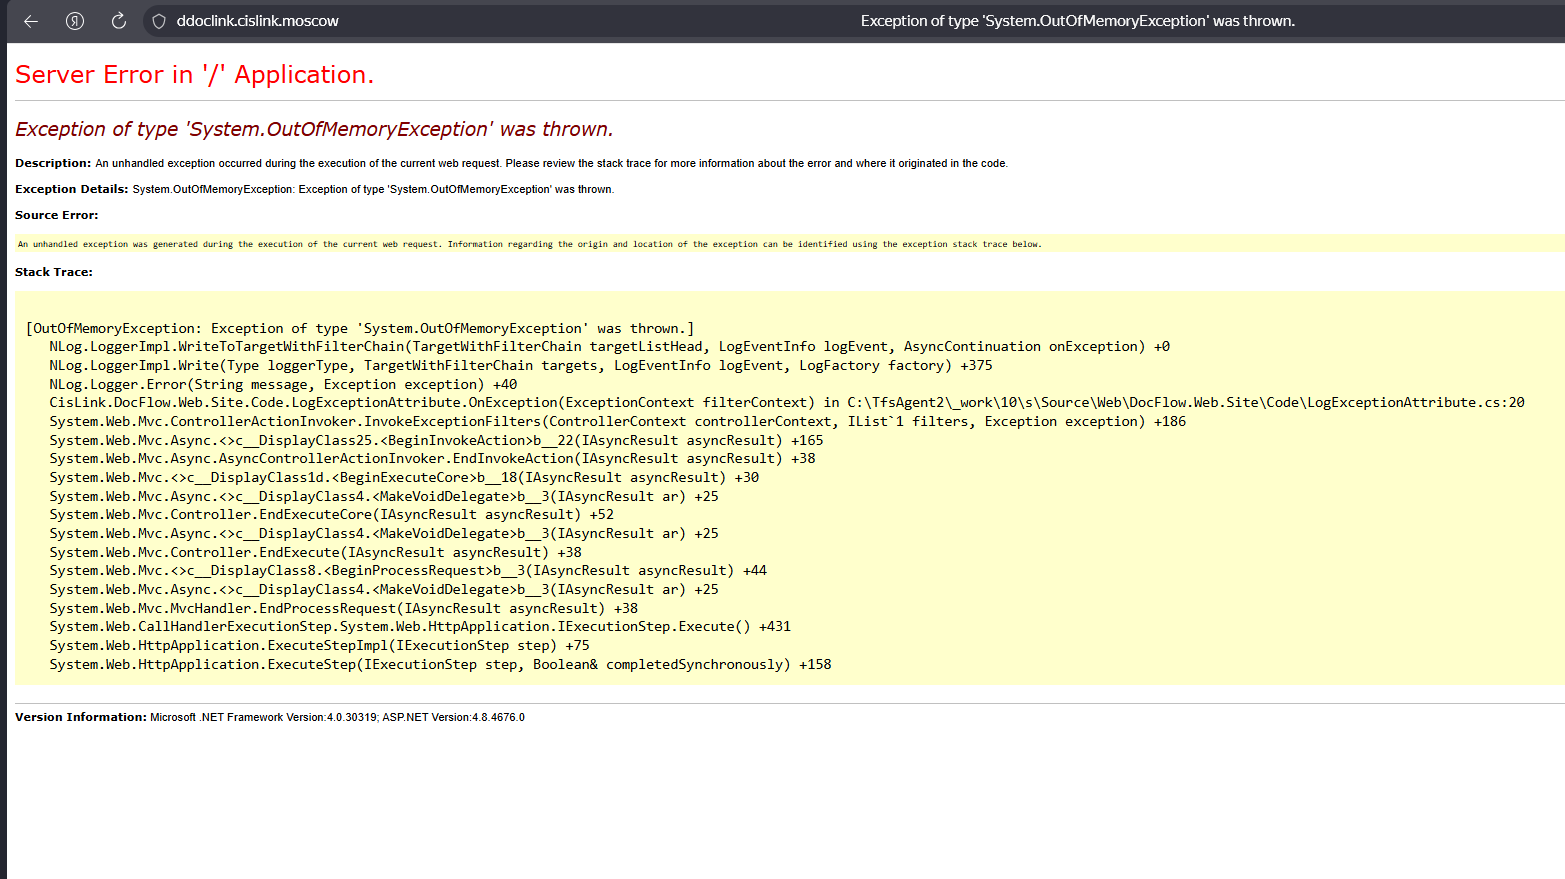Select the "Stack Trace:" label

[54, 272]
